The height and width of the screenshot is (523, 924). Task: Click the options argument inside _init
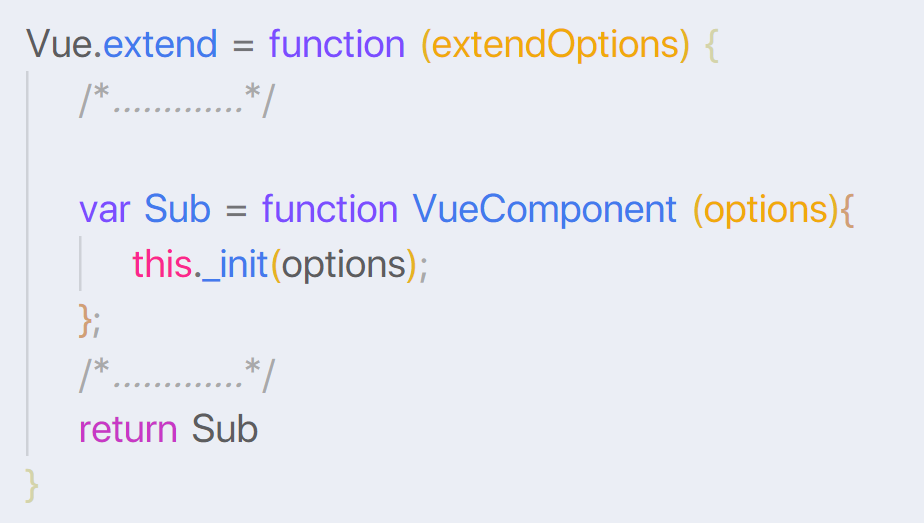(344, 266)
